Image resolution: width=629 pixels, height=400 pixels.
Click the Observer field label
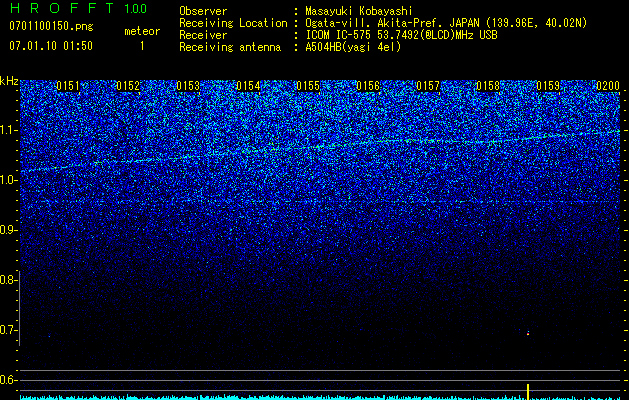(203, 11)
